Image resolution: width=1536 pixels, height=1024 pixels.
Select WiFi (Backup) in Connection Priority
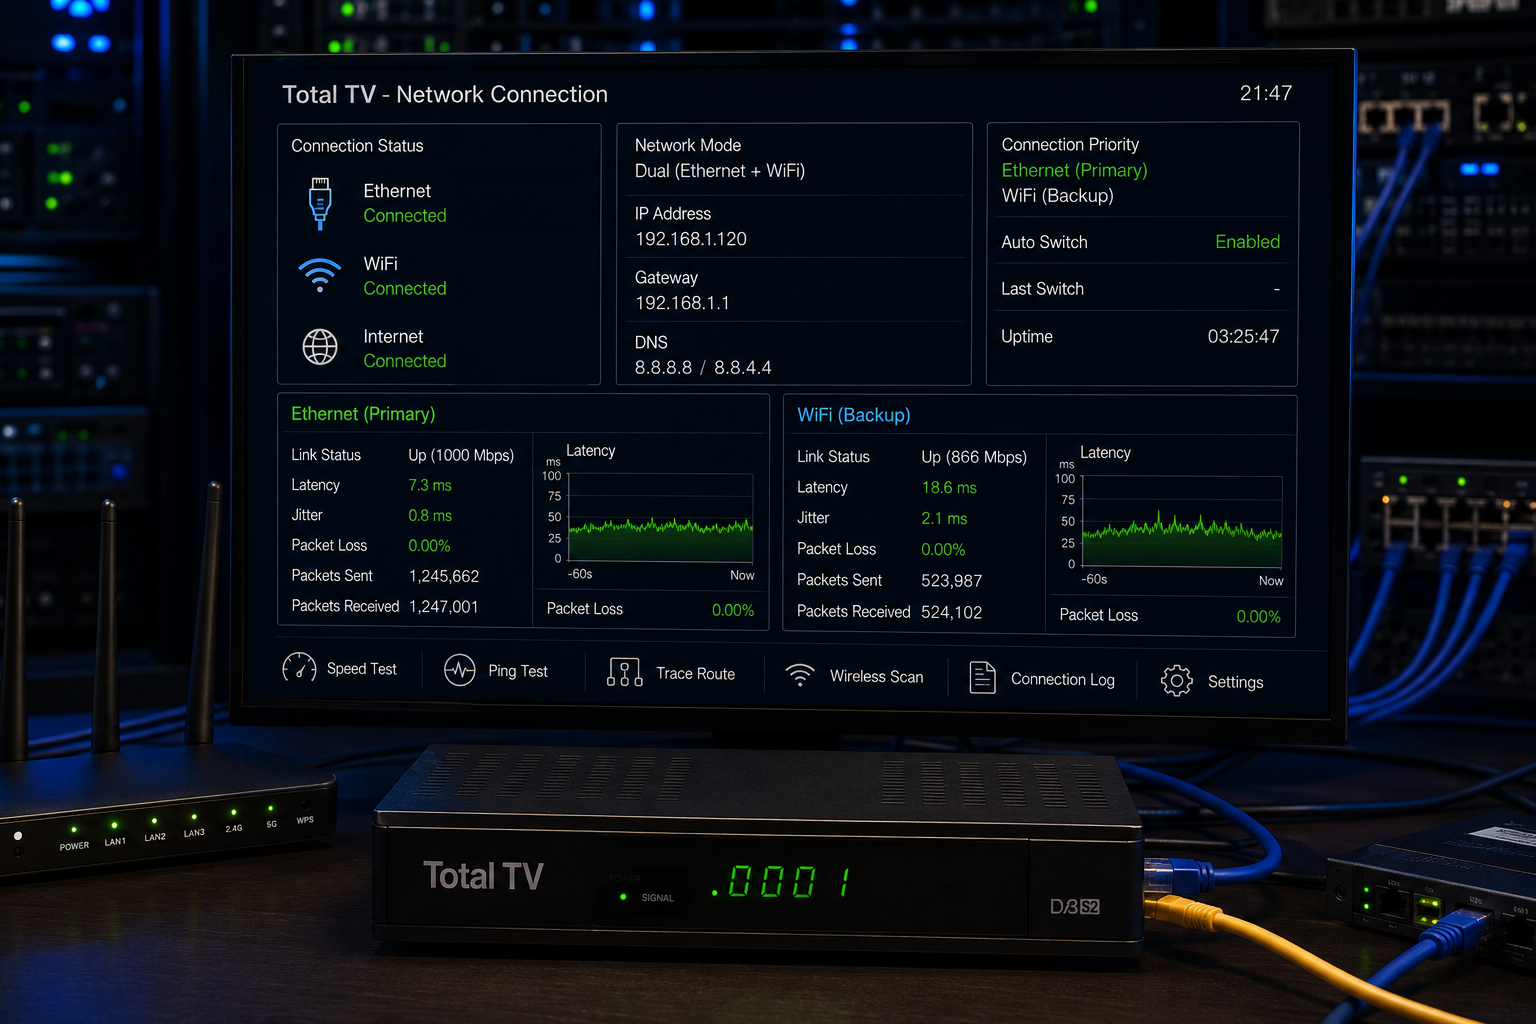click(x=1058, y=196)
